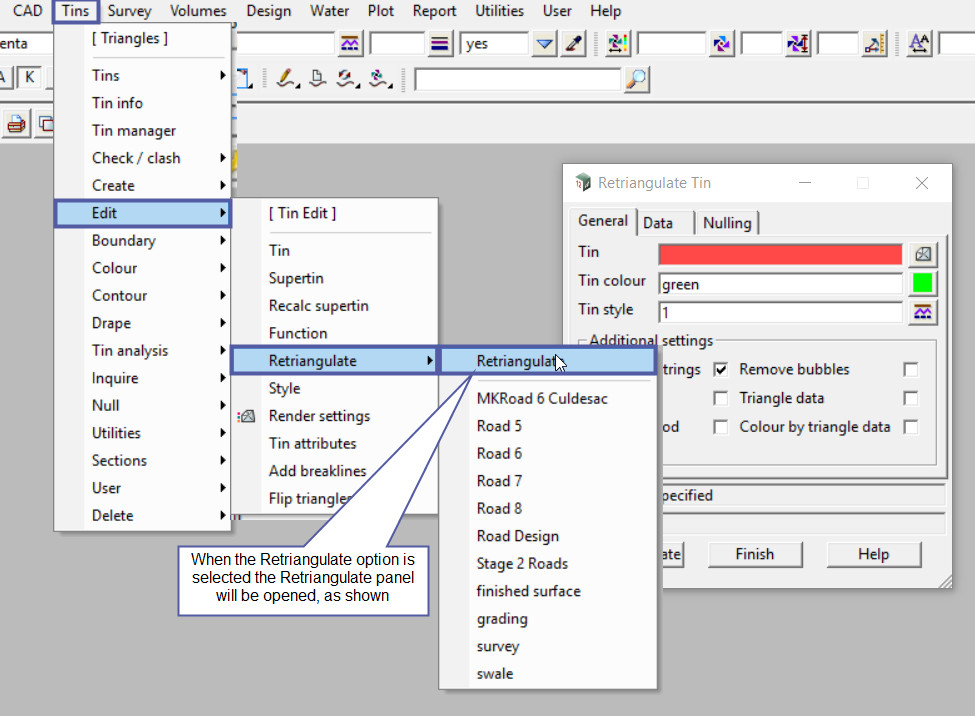The image size is (975, 716).
Task: Click the magnifier search icon in toolbar
Action: tap(636, 79)
